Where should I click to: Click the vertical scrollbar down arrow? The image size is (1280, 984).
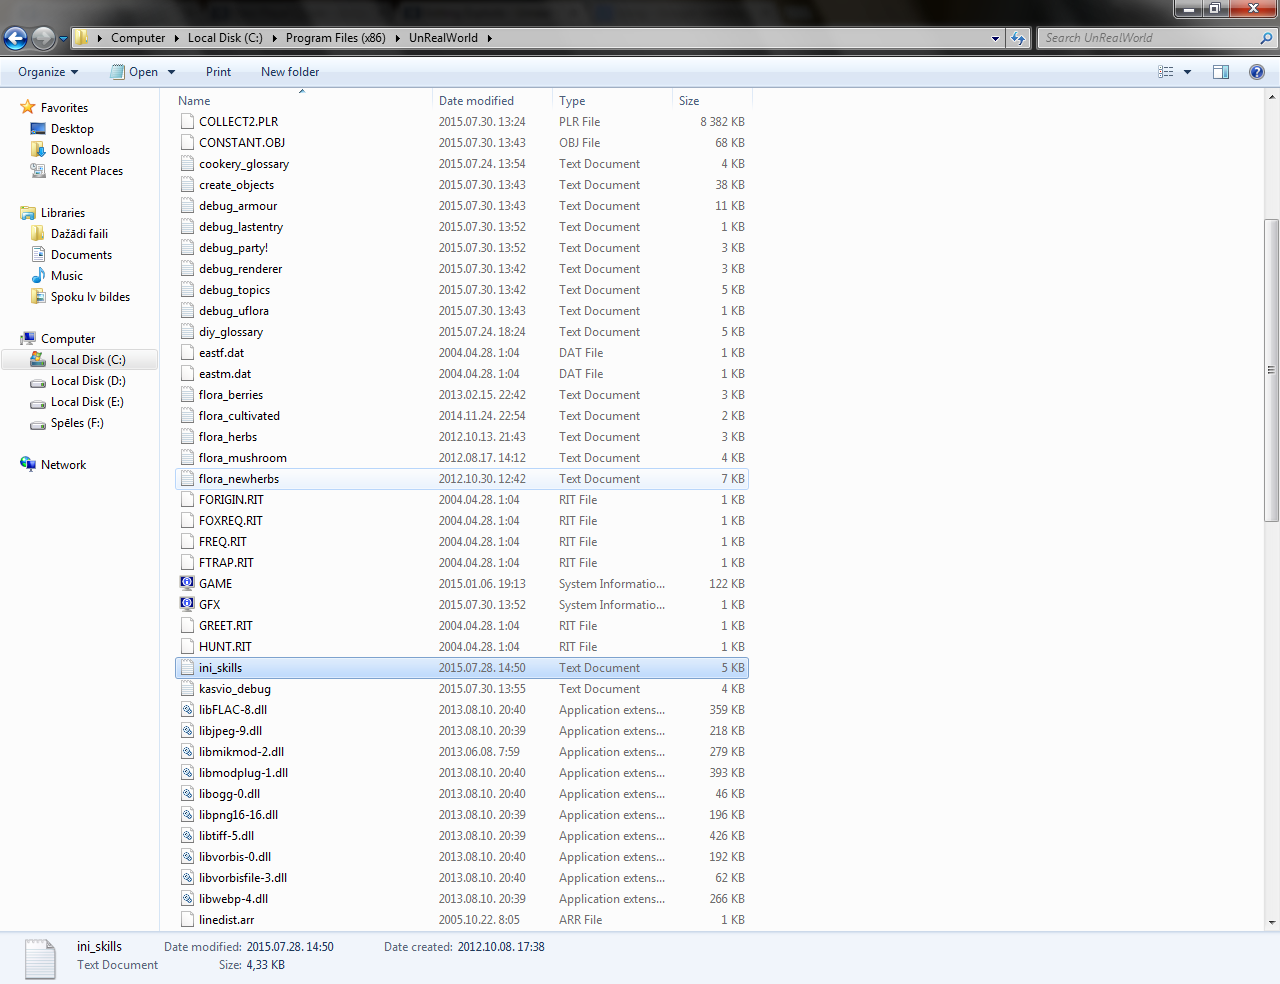1272,923
